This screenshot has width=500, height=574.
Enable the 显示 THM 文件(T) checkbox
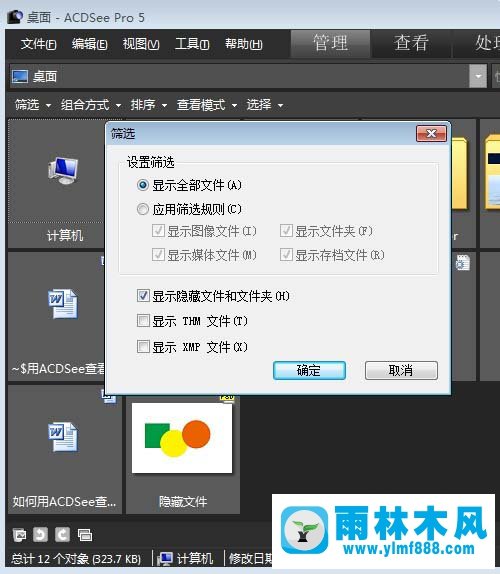(143, 321)
